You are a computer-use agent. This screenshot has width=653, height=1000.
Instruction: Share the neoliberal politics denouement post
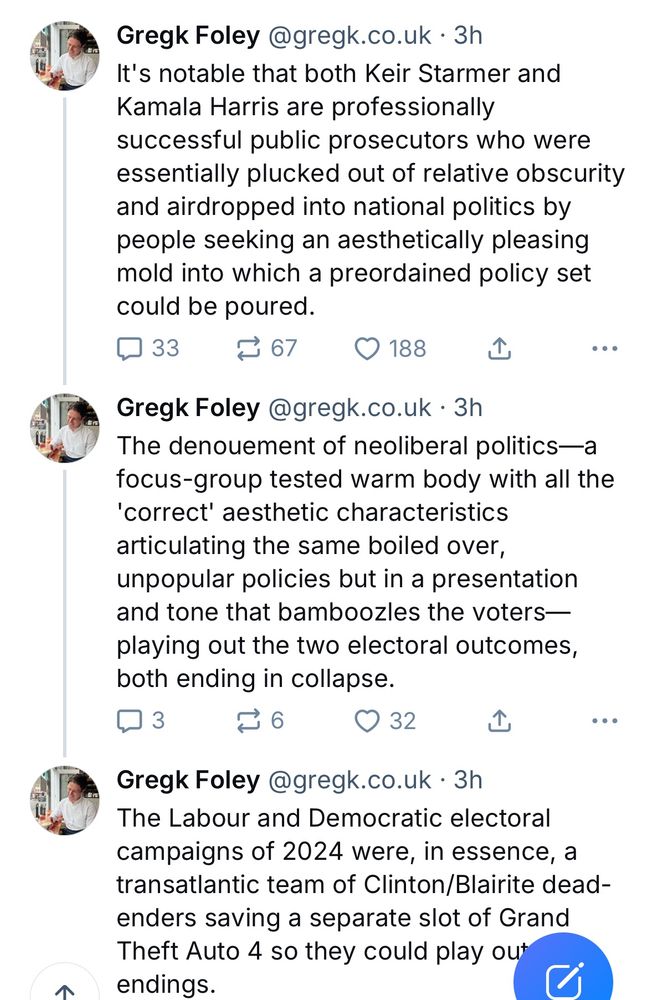coord(499,720)
